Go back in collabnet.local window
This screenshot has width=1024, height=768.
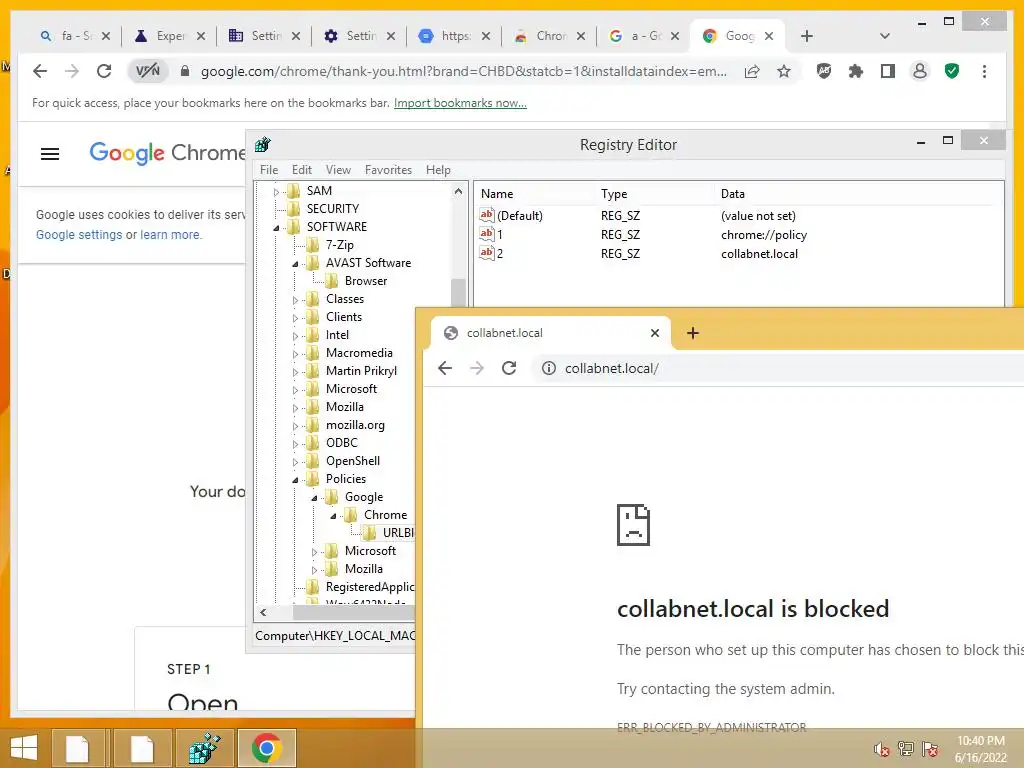point(445,368)
